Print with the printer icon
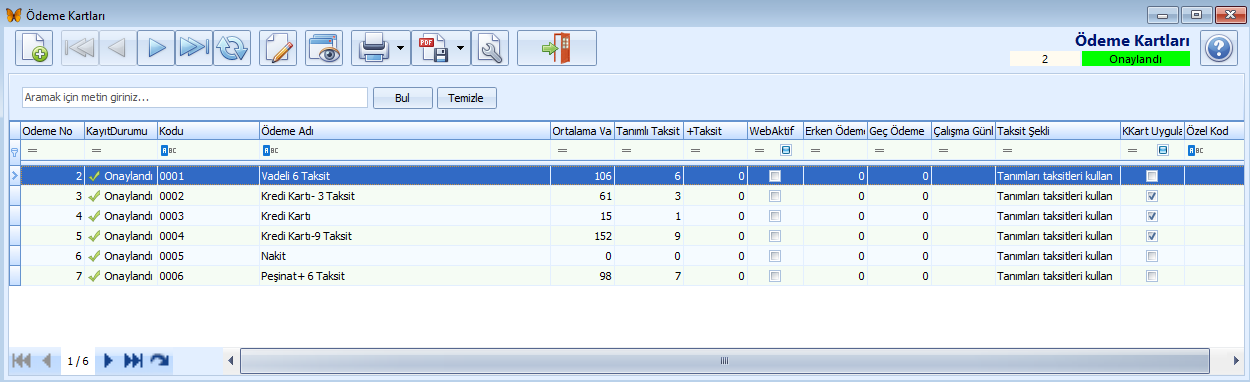1250x382 pixels. [x=373, y=48]
